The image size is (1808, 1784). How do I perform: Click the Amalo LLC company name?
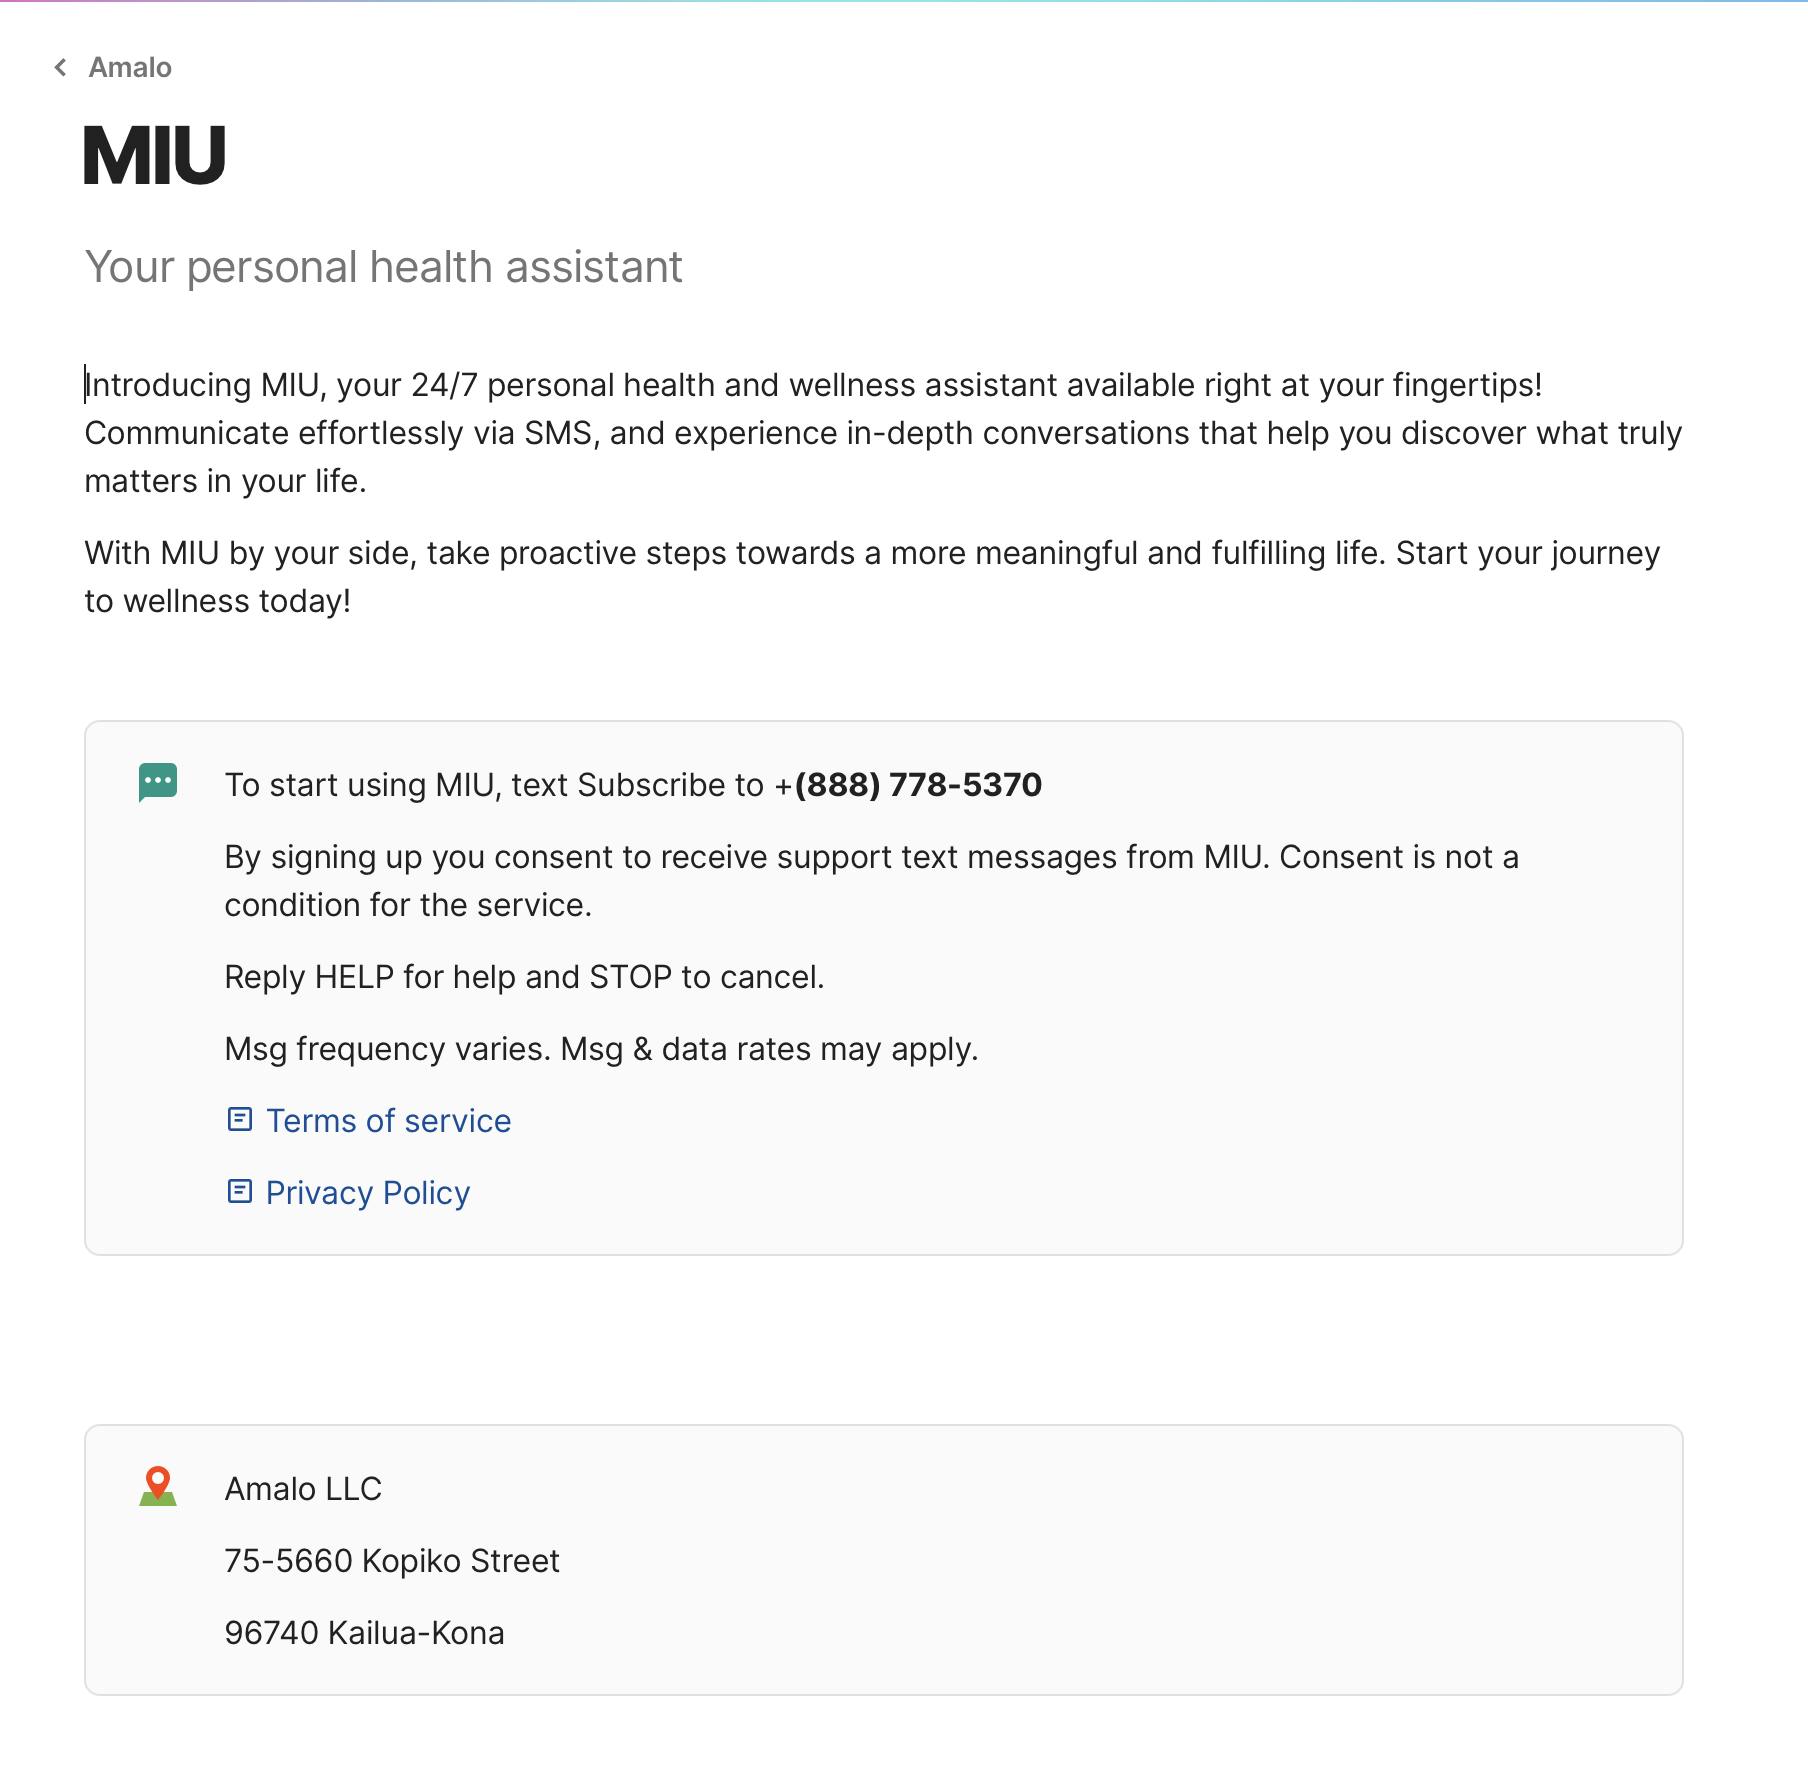[x=303, y=1489]
